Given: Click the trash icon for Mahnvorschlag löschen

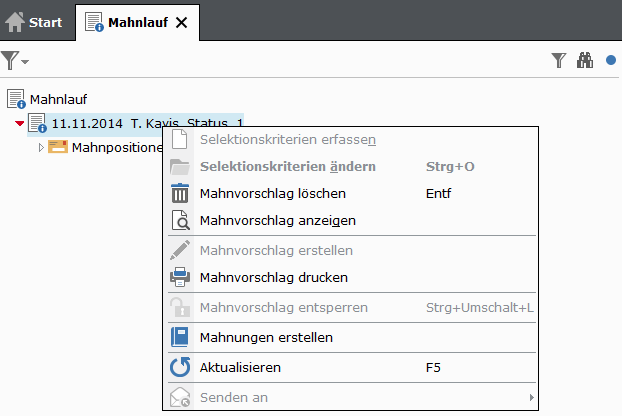Looking at the screenshot, I should tap(180, 194).
